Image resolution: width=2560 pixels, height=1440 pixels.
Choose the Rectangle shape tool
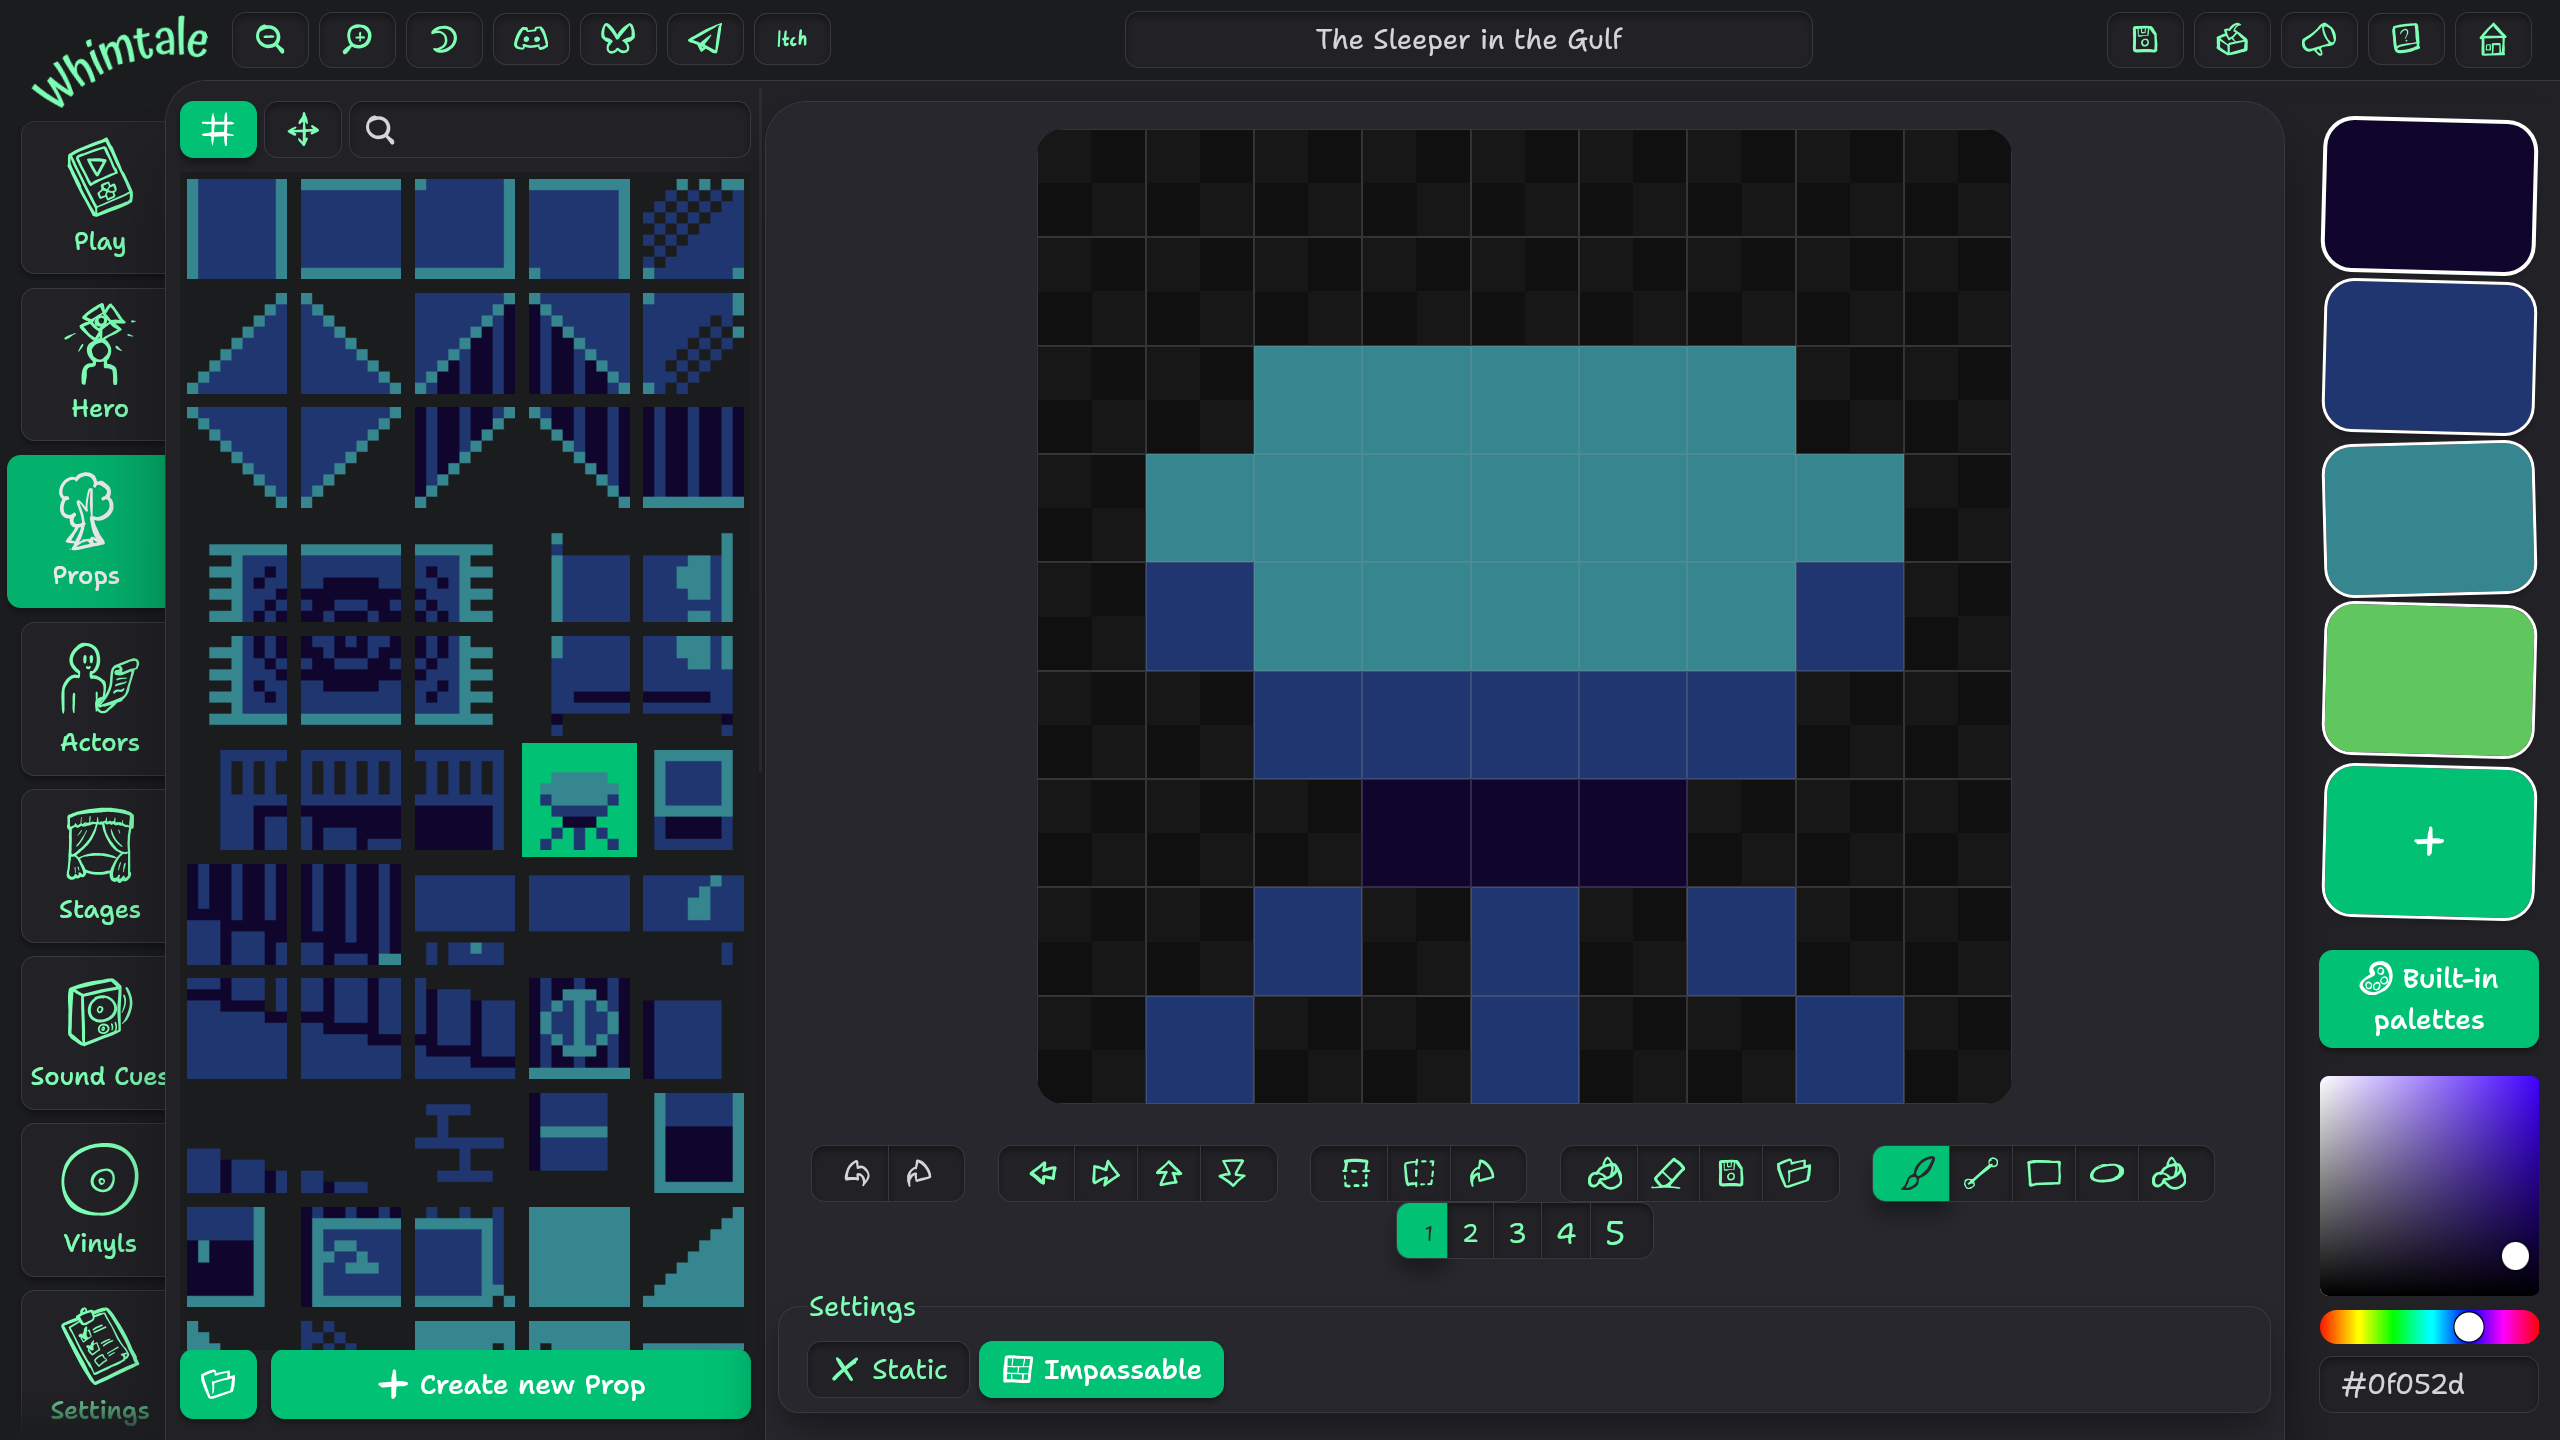click(x=2043, y=1173)
